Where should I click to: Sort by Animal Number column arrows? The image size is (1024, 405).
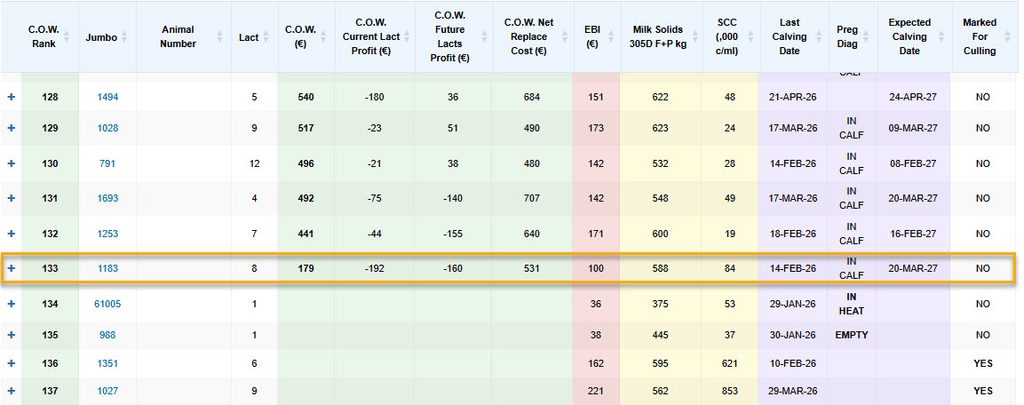click(219, 37)
